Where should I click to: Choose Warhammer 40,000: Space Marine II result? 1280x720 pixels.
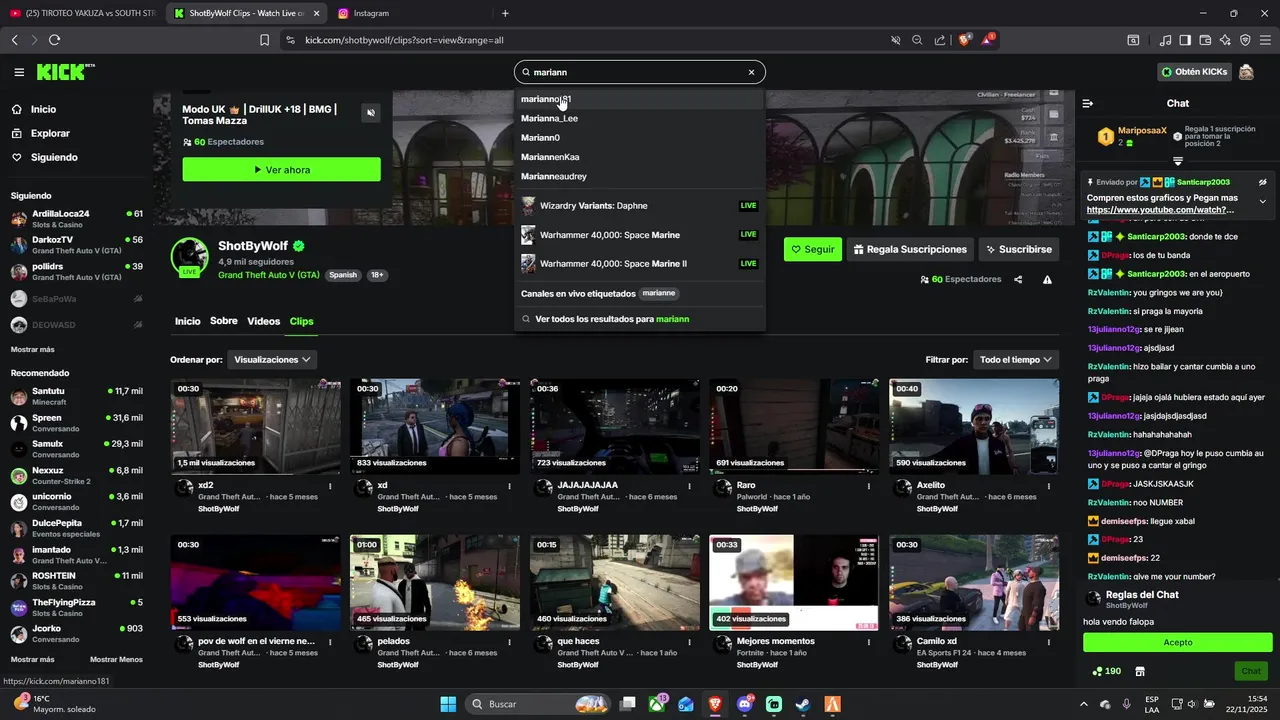(640, 264)
